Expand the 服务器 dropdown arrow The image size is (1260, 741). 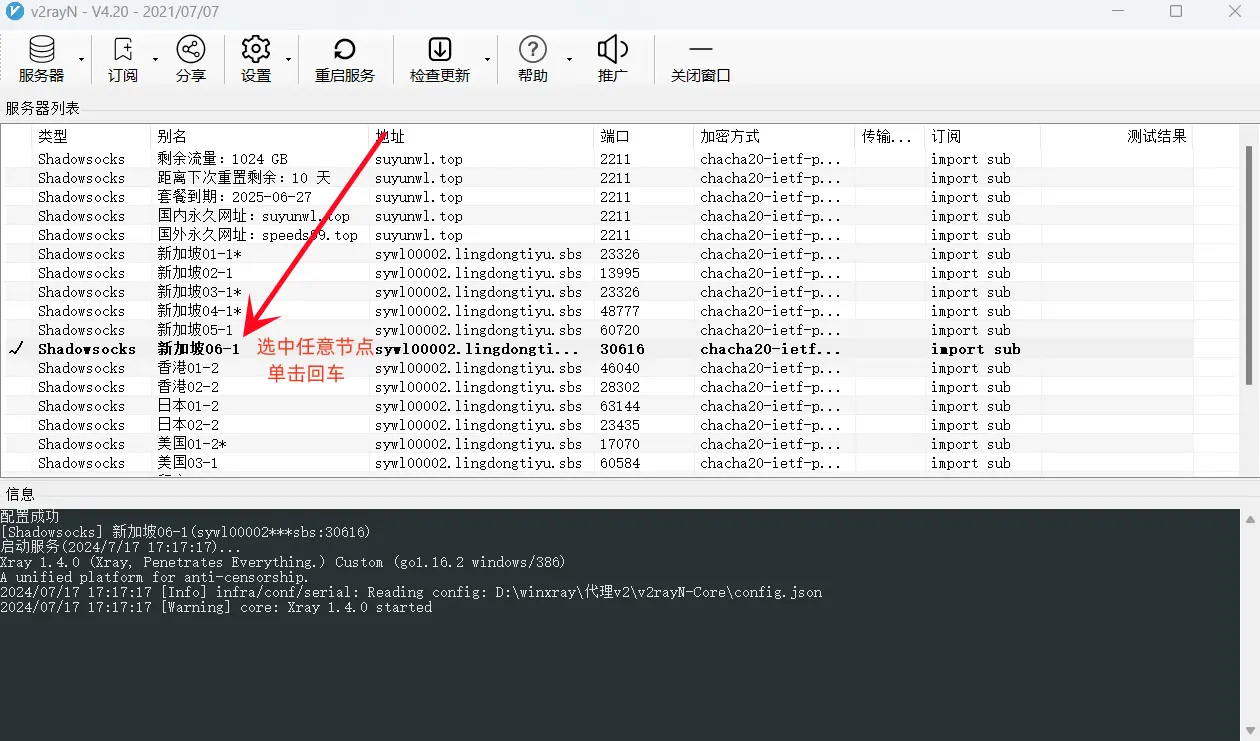tap(81, 59)
